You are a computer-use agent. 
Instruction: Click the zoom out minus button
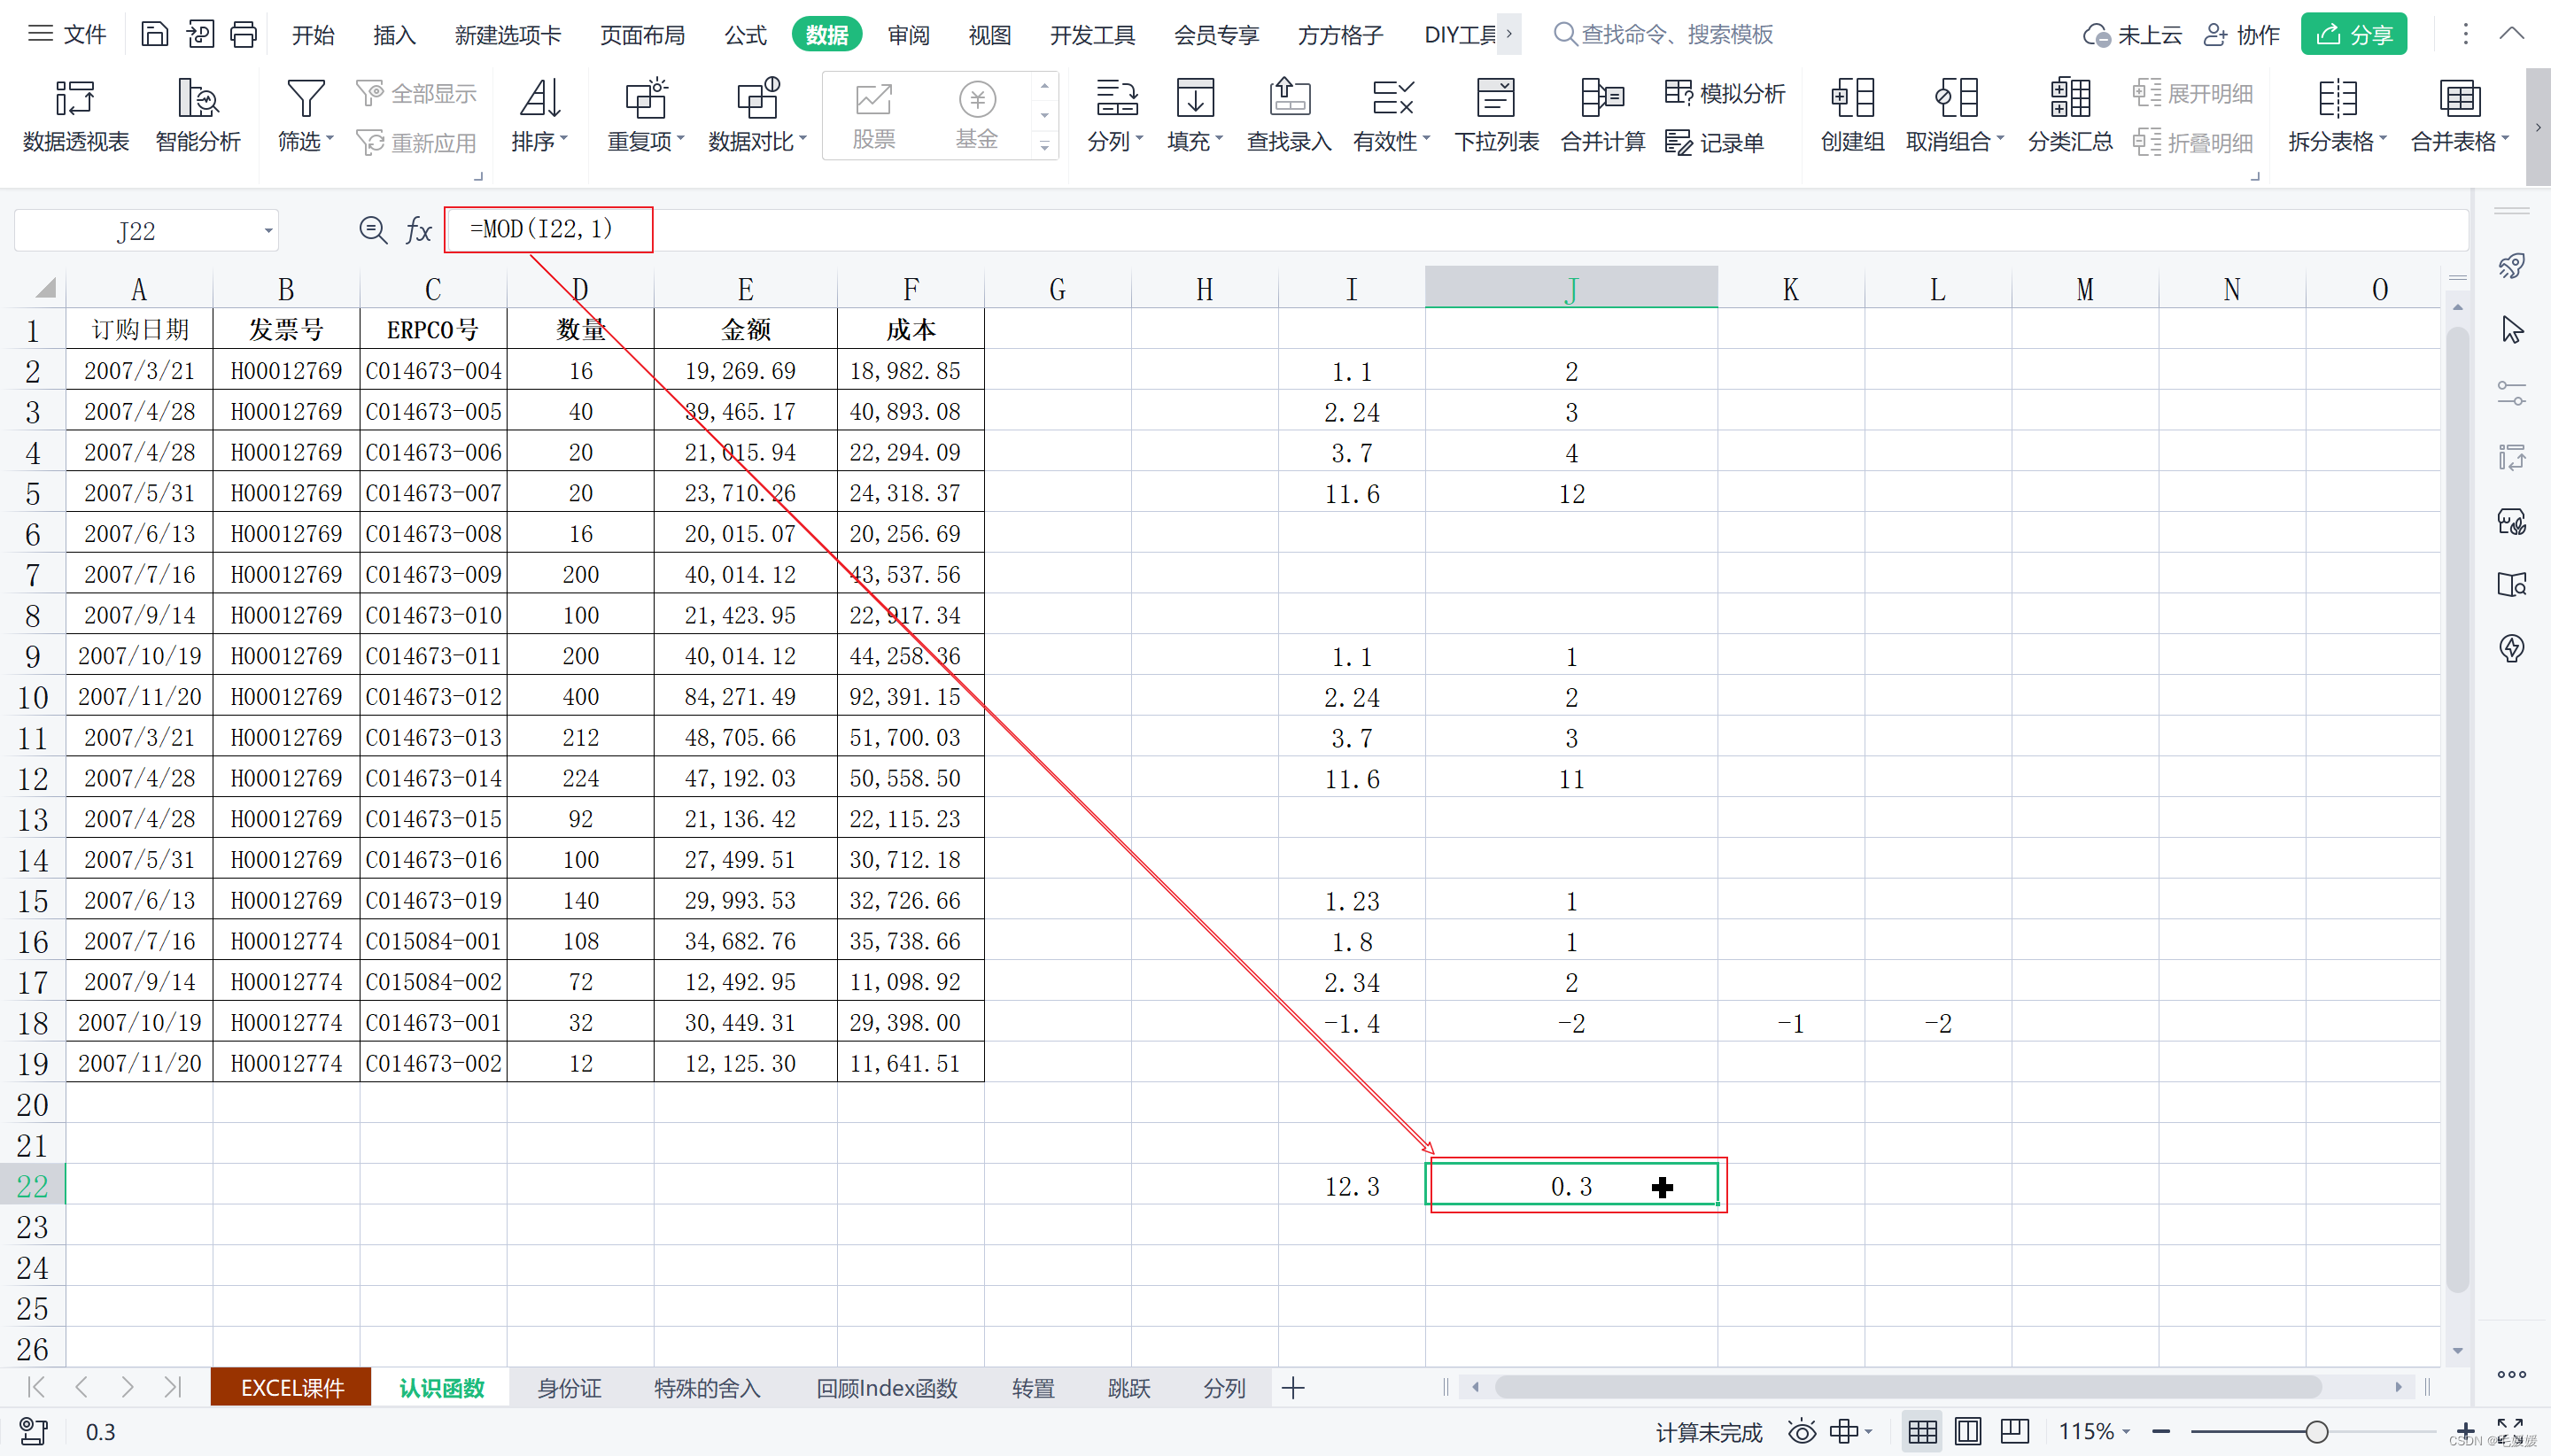2160,1432
